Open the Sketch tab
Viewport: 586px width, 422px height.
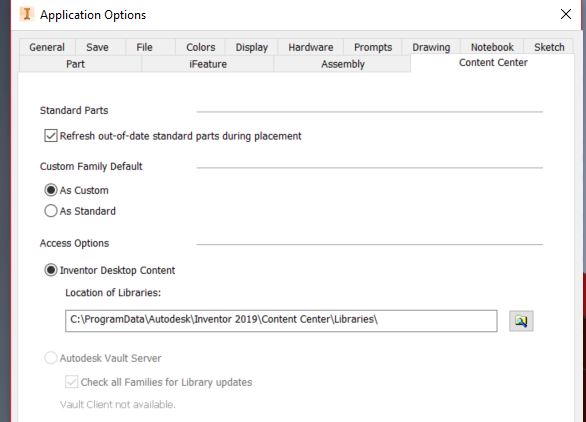pyautogui.click(x=549, y=47)
